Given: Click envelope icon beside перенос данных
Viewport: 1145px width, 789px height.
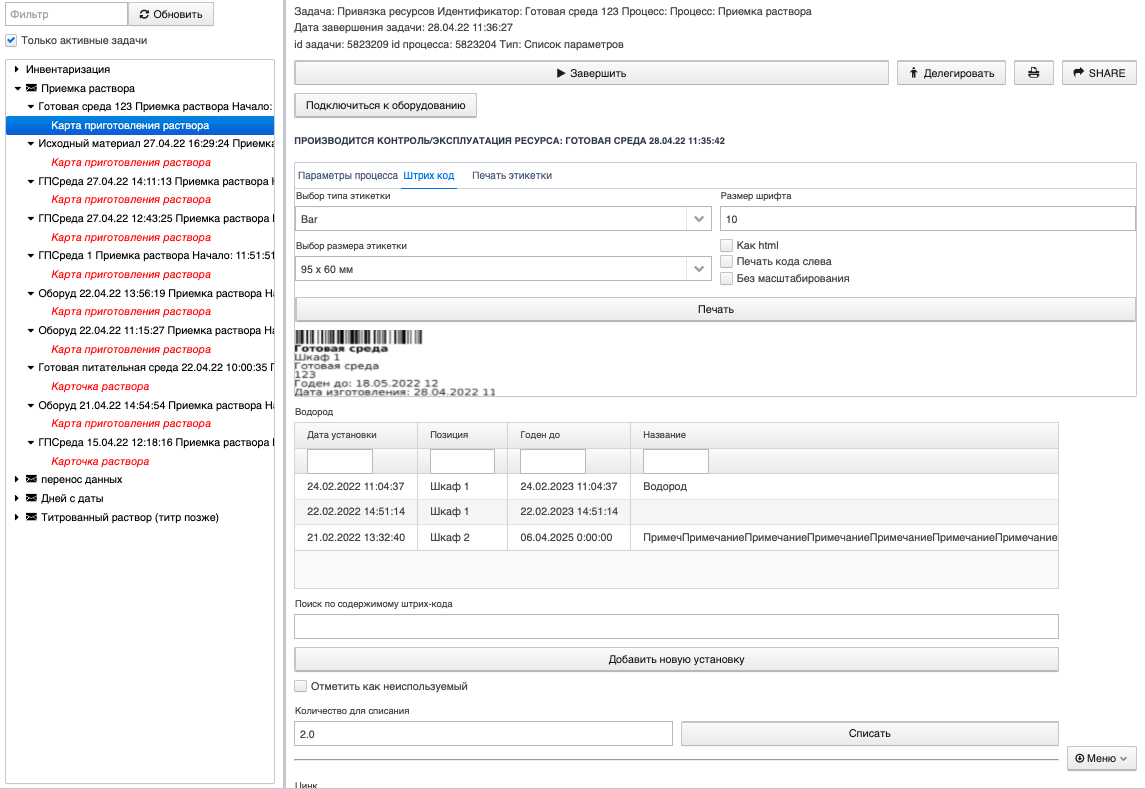Looking at the screenshot, I should [x=31, y=479].
